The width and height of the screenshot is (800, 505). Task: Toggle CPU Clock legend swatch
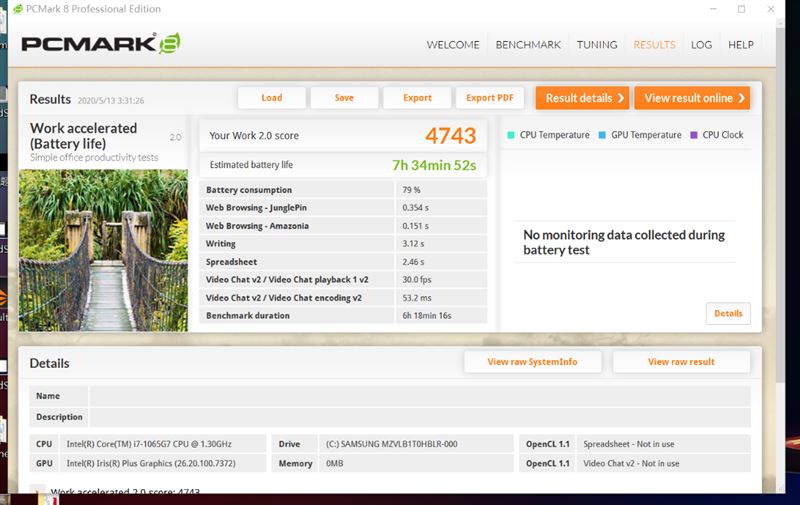[693, 135]
